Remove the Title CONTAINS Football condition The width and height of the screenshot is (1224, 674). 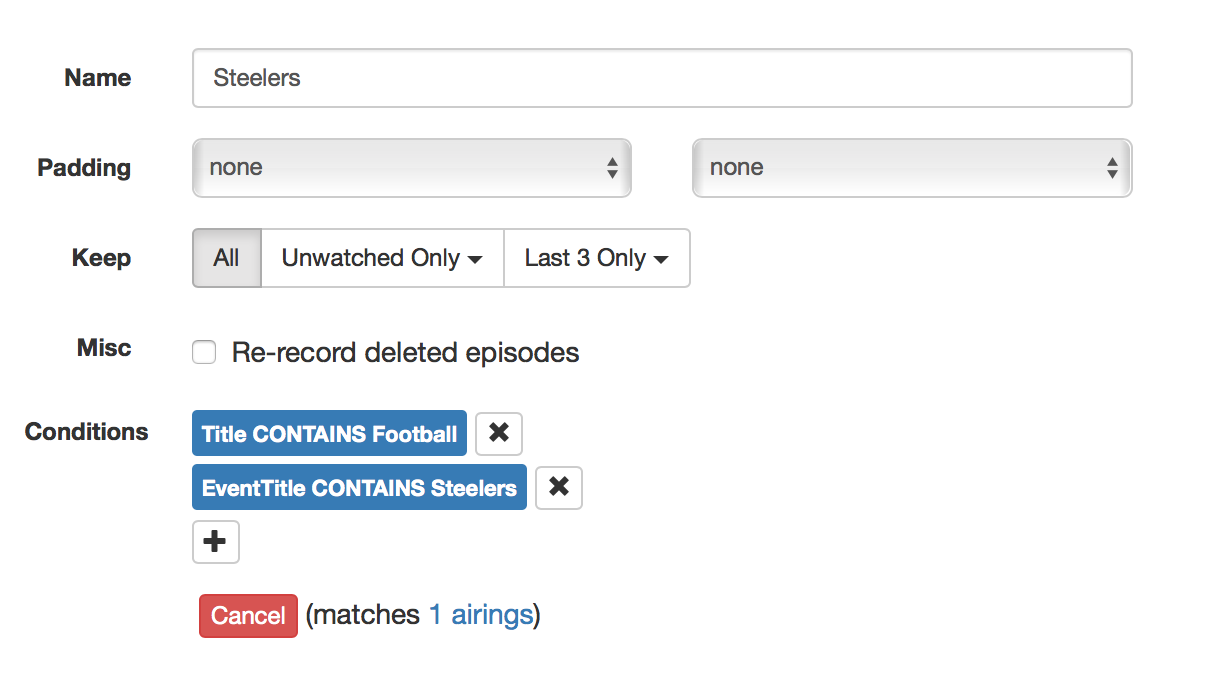pos(498,434)
